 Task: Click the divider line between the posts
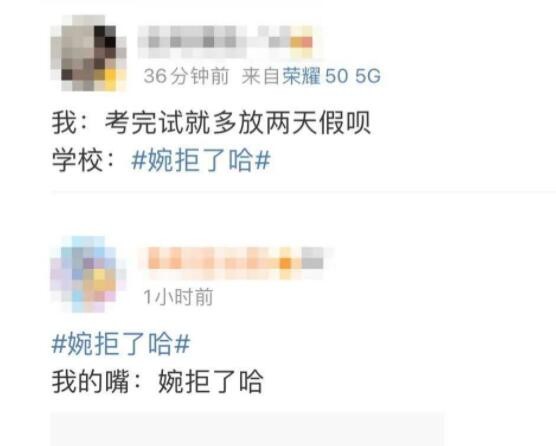(304, 192)
